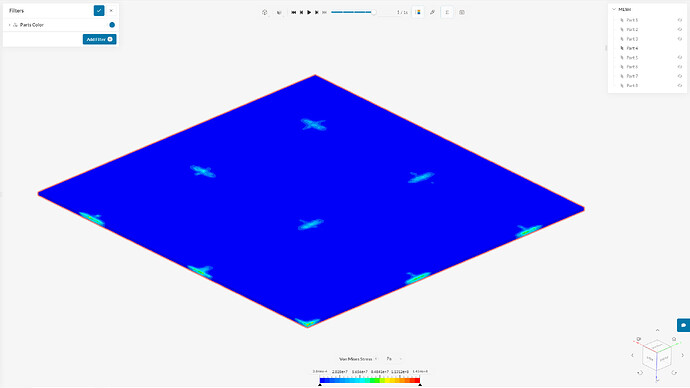The width and height of the screenshot is (690, 388).
Task: Toggle visibility of Part 2
Action: (x=680, y=29)
